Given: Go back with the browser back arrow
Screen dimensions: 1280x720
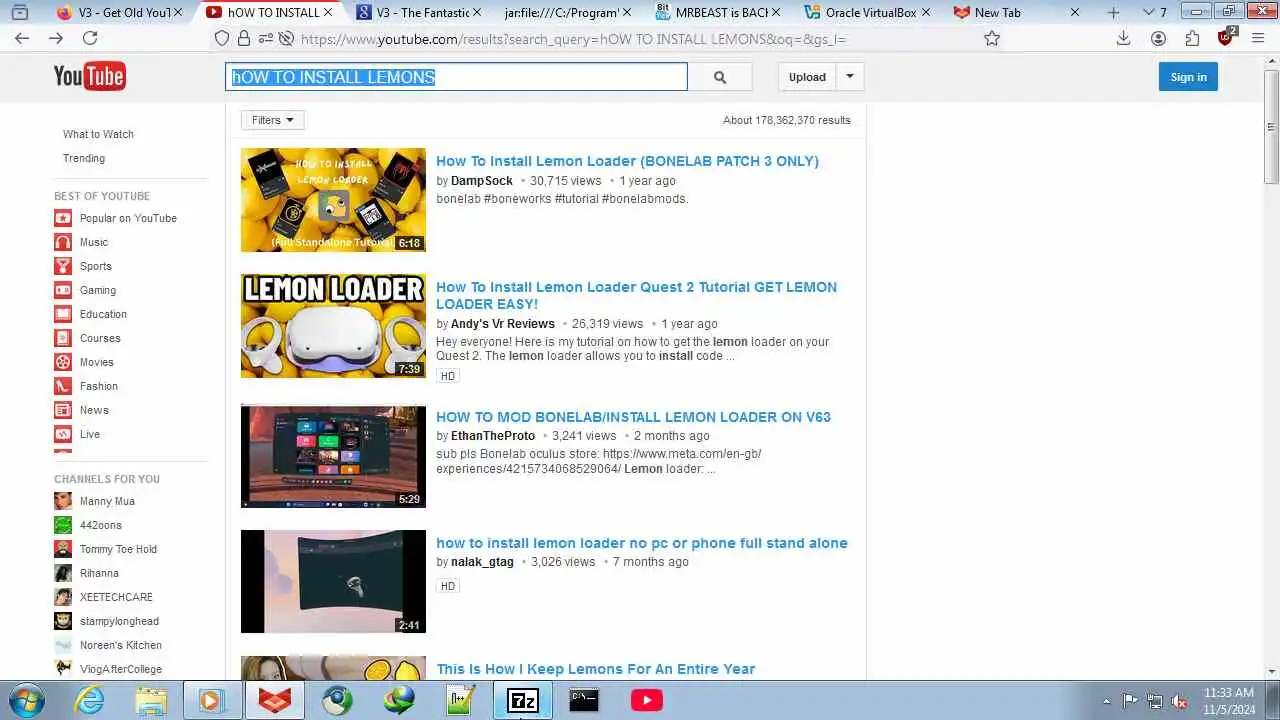Looking at the screenshot, I should pyautogui.click(x=22, y=38).
